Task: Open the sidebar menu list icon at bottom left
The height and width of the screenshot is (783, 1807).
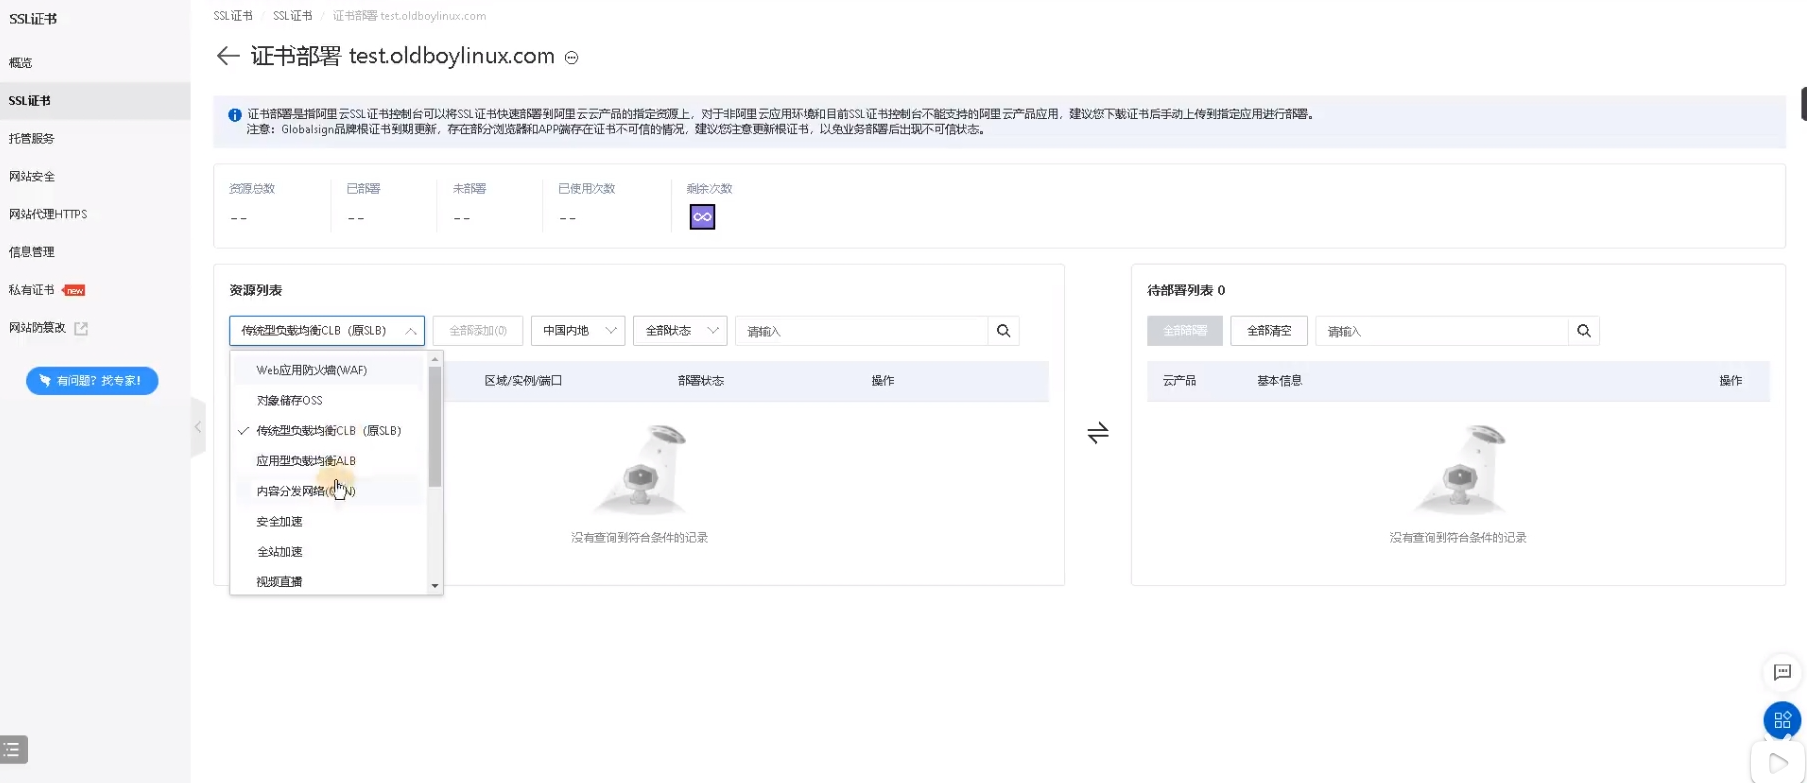Action: coord(13,749)
